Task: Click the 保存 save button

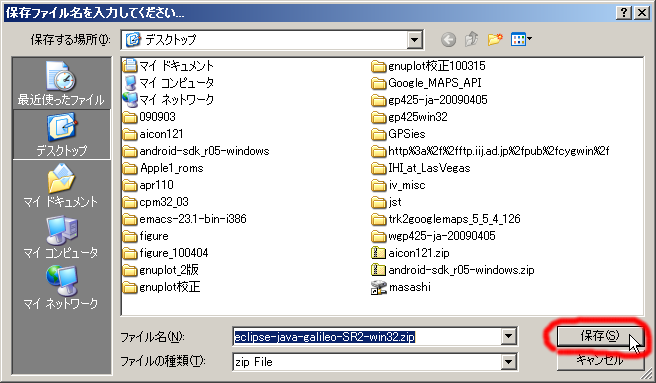Action: coord(600,336)
